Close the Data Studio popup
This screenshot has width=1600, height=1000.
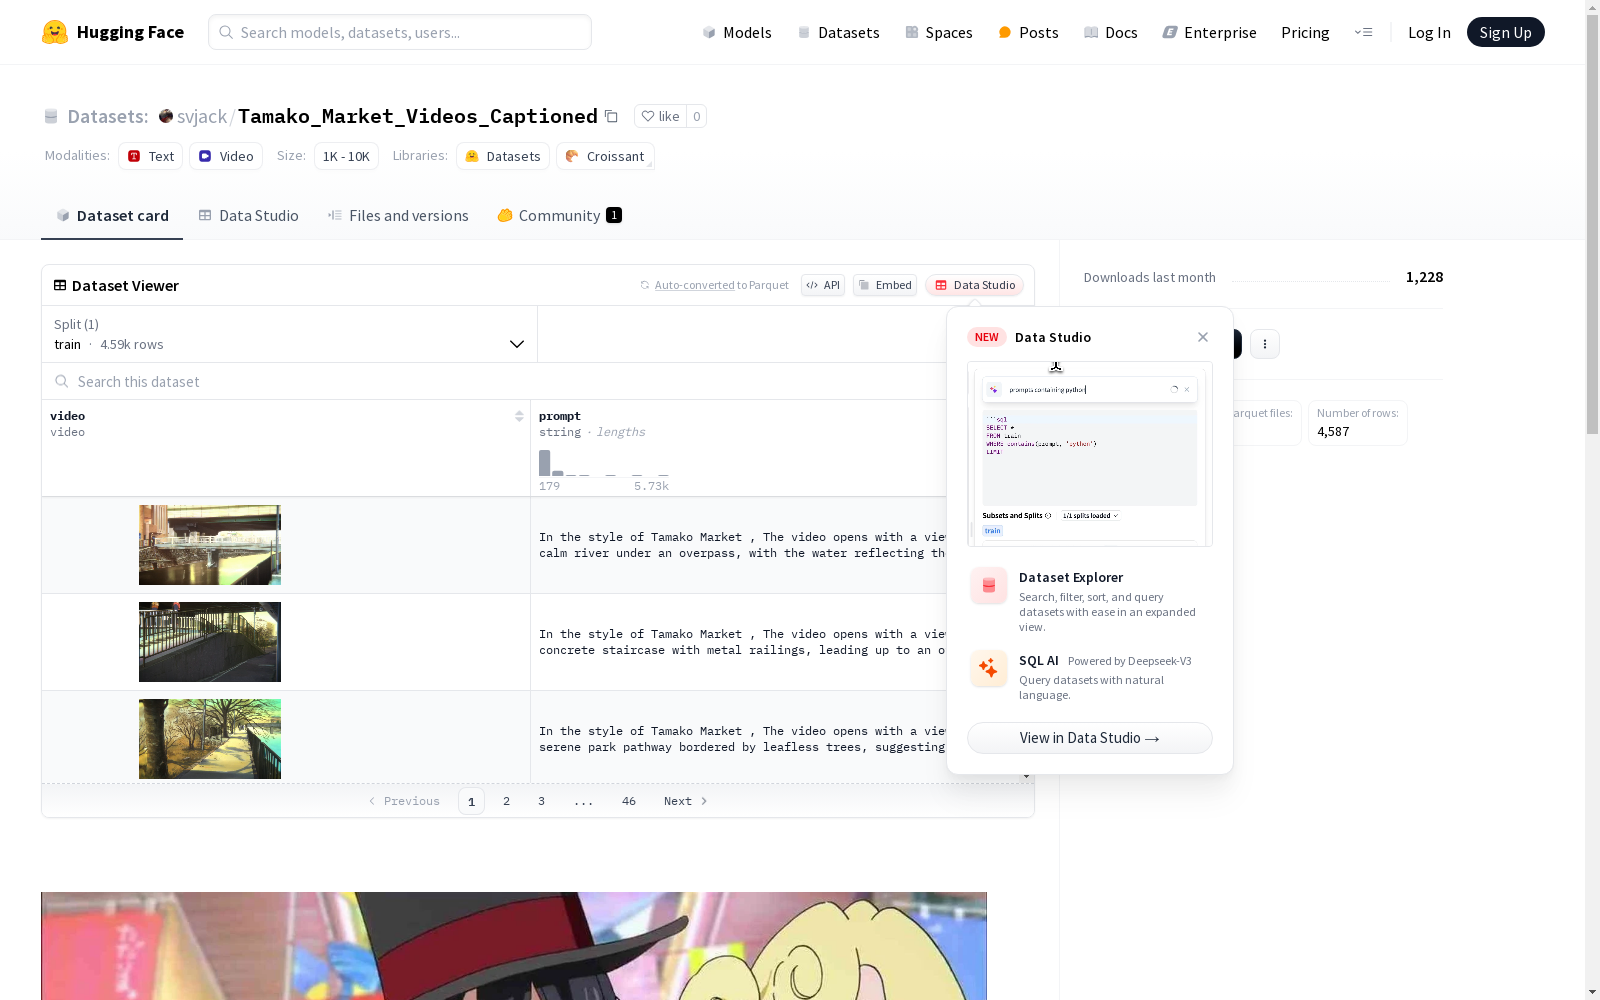[x=1203, y=337]
